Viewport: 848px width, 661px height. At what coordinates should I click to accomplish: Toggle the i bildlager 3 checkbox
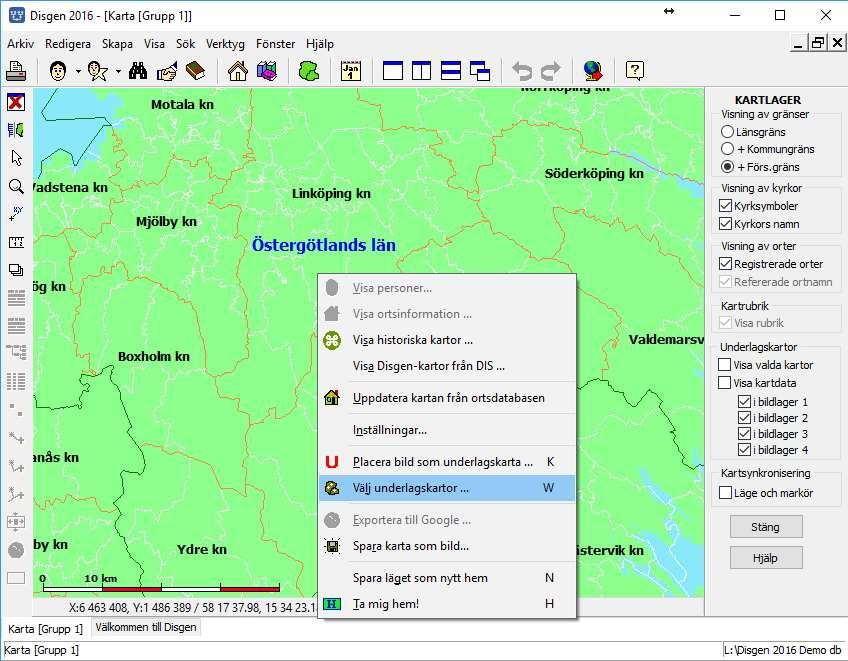click(744, 434)
